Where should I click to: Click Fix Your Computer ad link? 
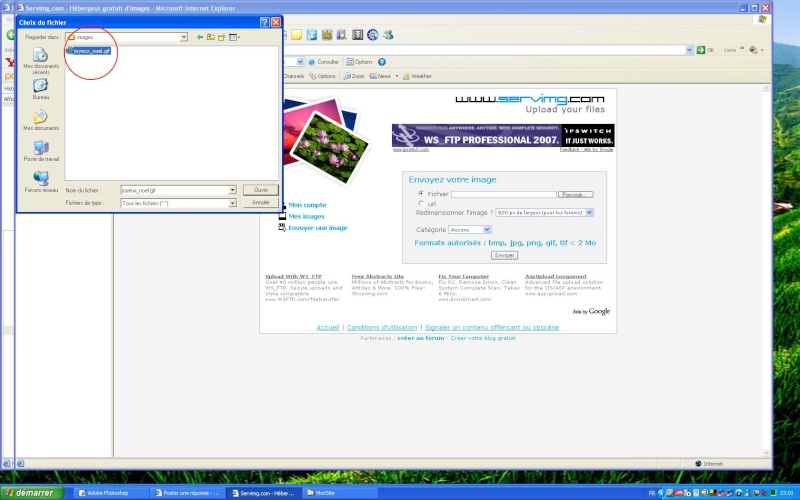point(463,276)
